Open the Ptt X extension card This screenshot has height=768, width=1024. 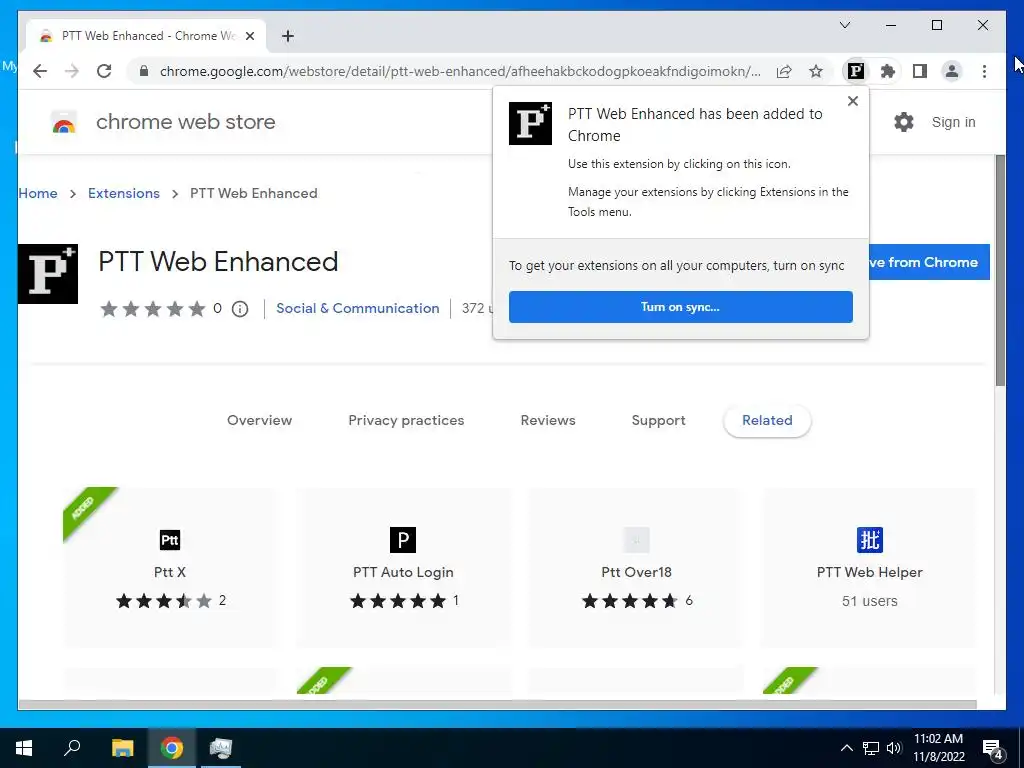(x=170, y=568)
